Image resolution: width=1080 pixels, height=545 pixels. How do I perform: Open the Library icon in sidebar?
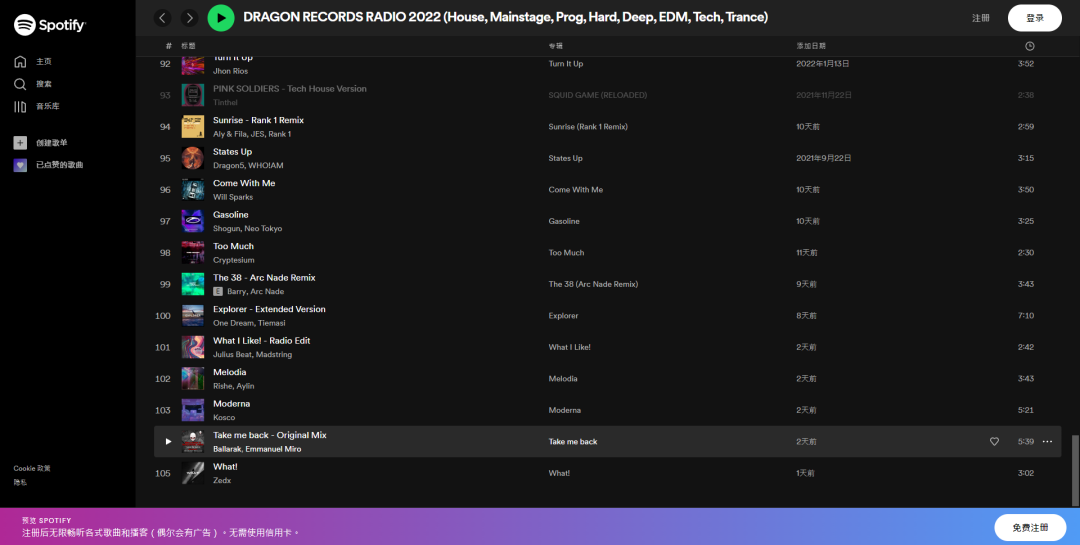(20, 106)
